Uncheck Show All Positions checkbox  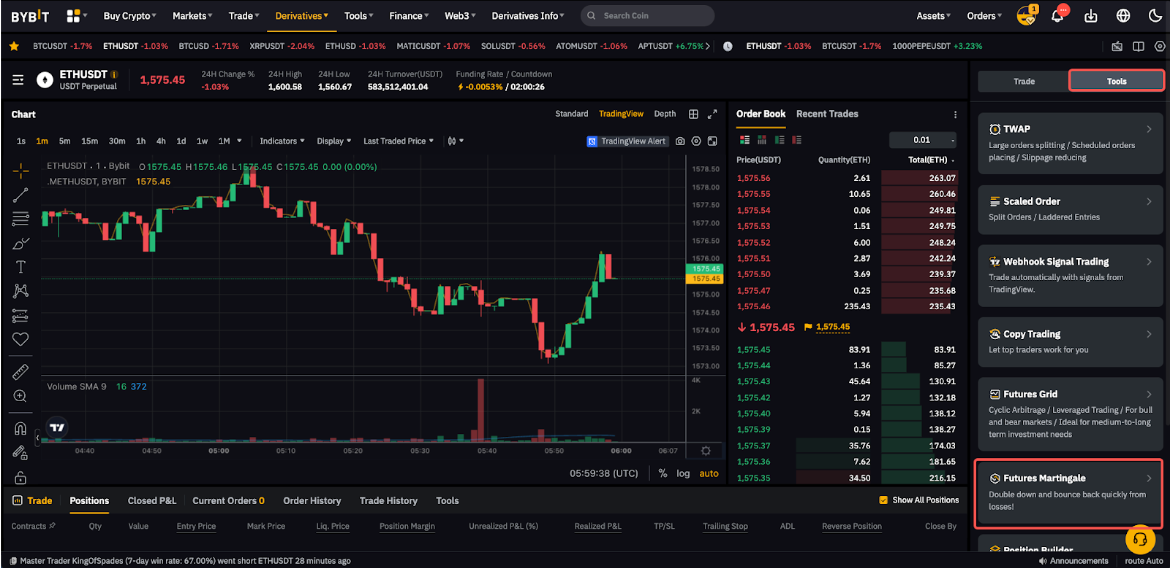pyautogui.click(x=883, y=500)
